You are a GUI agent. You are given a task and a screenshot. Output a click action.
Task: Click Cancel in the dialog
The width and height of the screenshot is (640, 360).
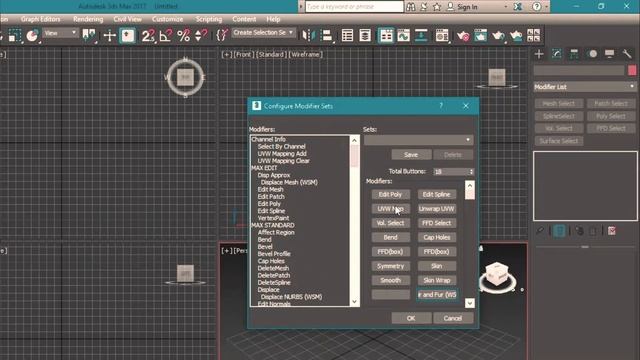pos(453,318)
